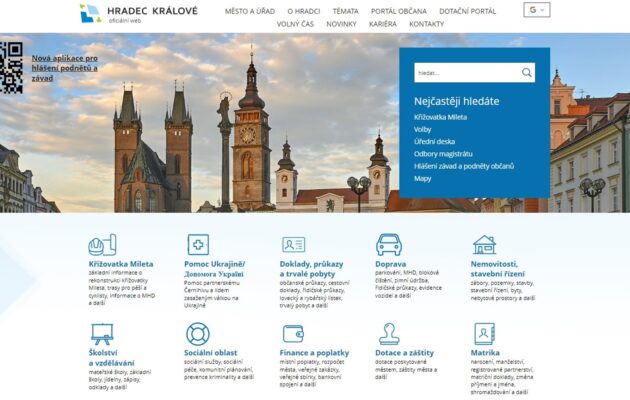The width and height of the screenshot is (630, 400).
Task: Click the Nemovitosti house icon
Action: 484,245
